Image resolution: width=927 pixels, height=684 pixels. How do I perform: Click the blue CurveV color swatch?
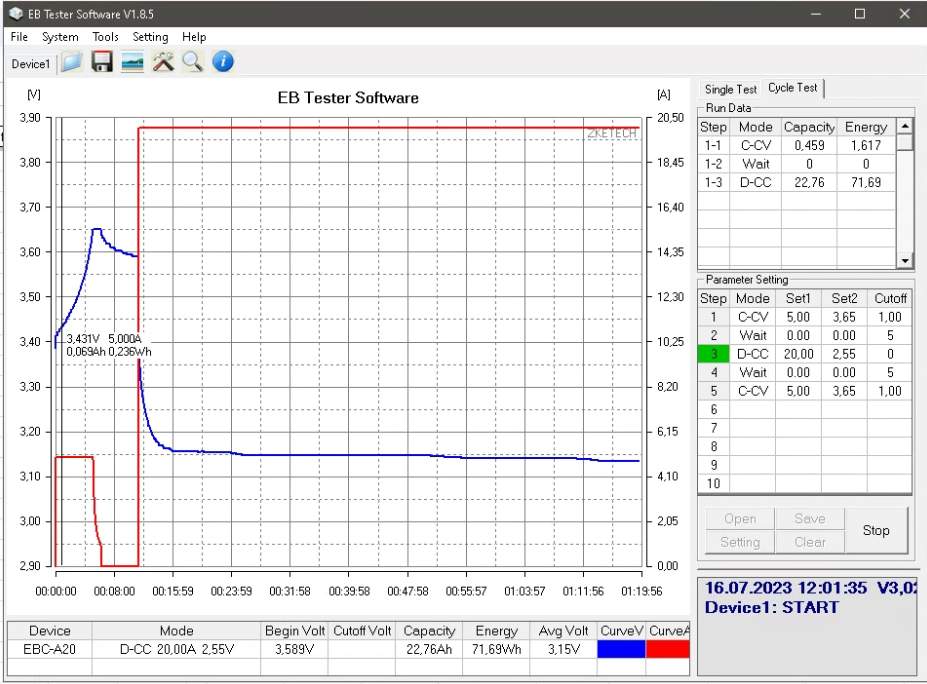click(621, 649)
